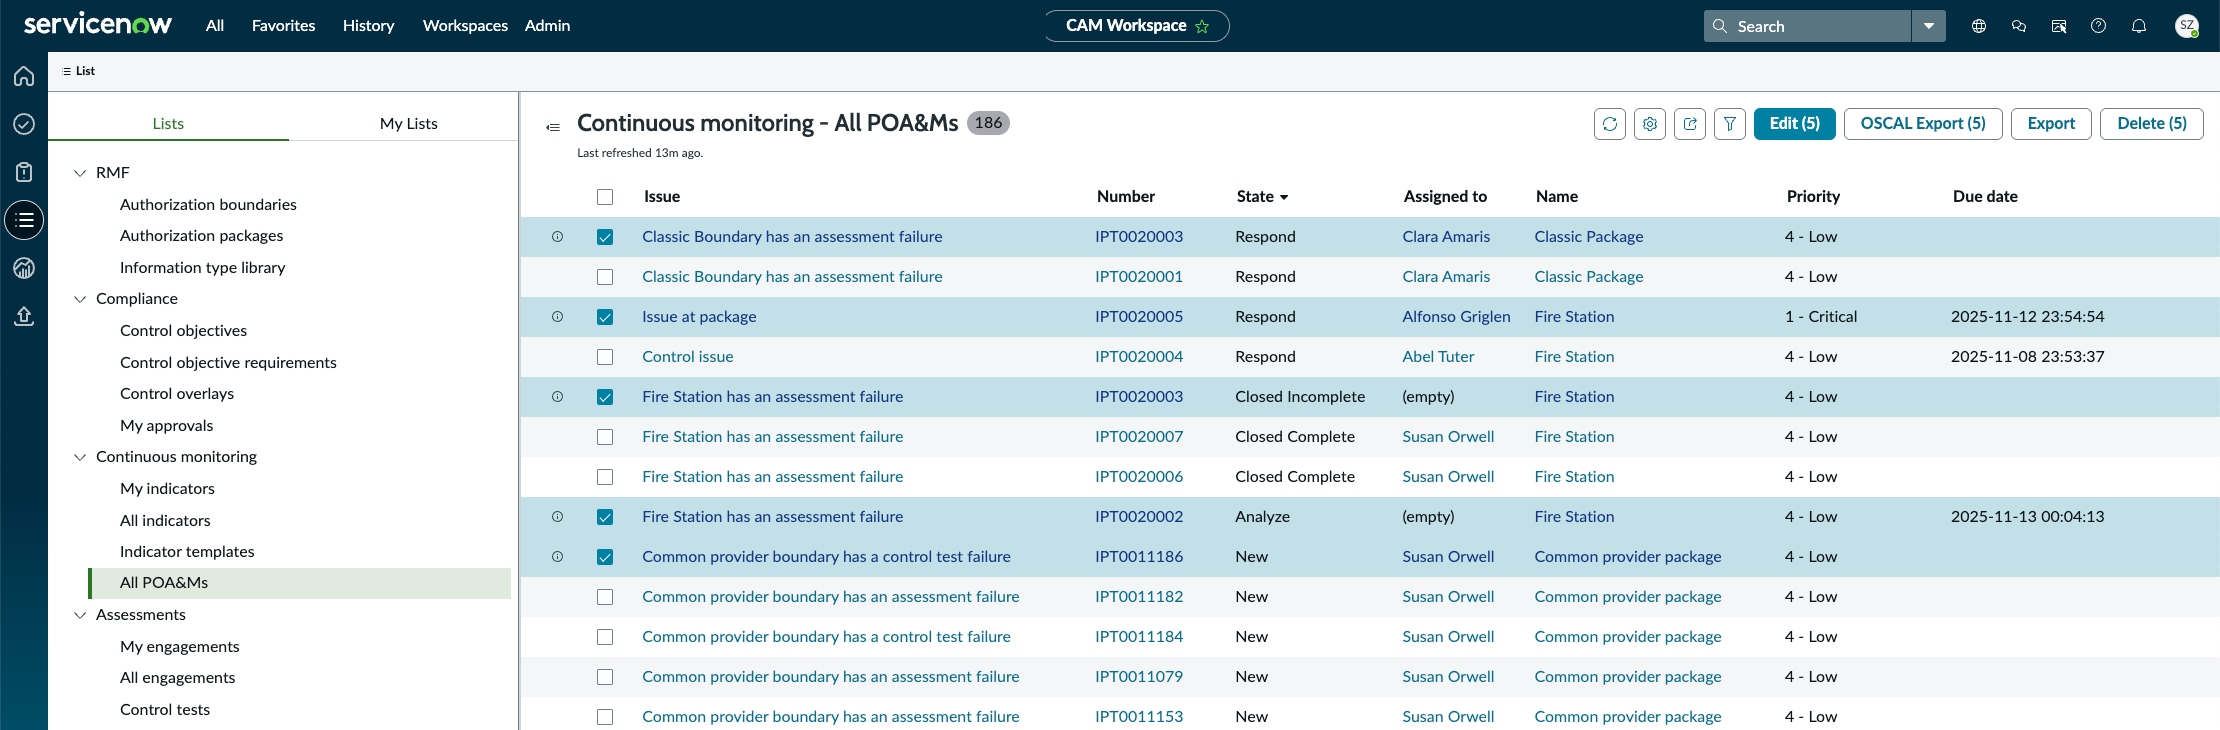Click the ServiceNow logo
The width and height of the screenshot is (2220, 730).
click(98, 24)
